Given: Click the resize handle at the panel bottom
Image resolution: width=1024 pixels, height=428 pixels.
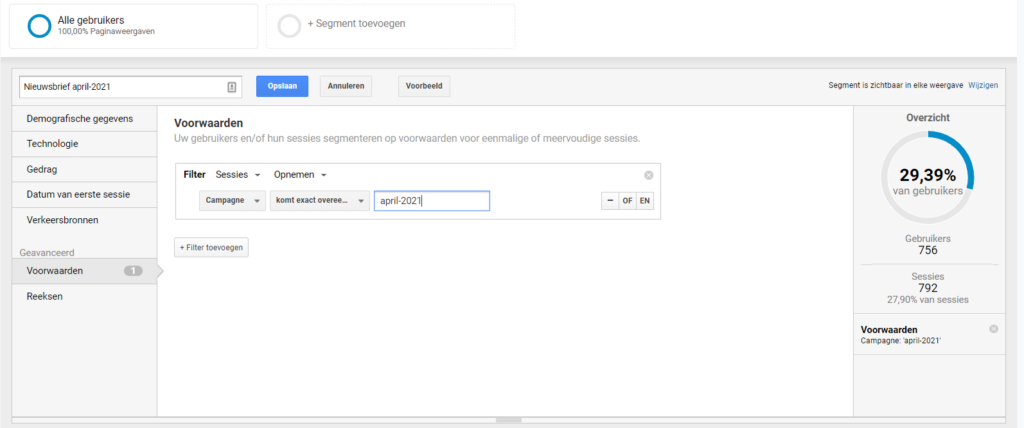Looking at the screenshot, I should click(x=509, y=420).
